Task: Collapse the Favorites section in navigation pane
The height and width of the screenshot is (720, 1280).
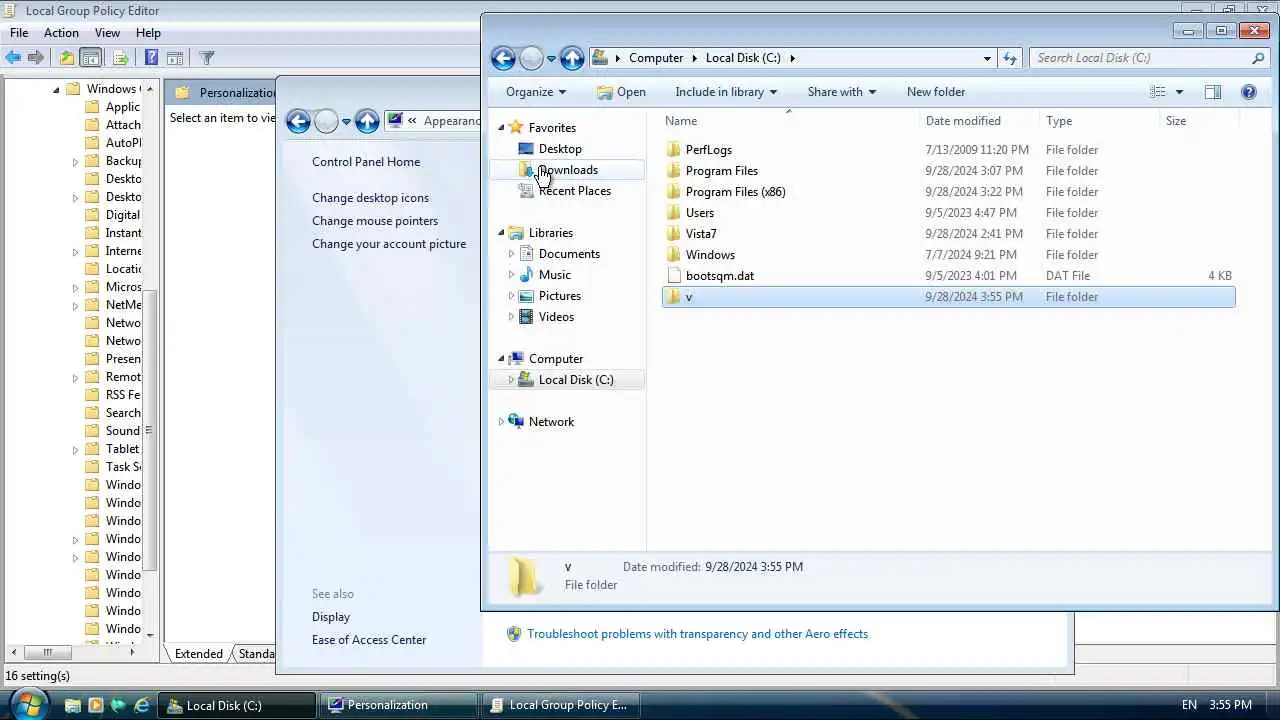Action: pyautogui.click(x=502, y=128)
